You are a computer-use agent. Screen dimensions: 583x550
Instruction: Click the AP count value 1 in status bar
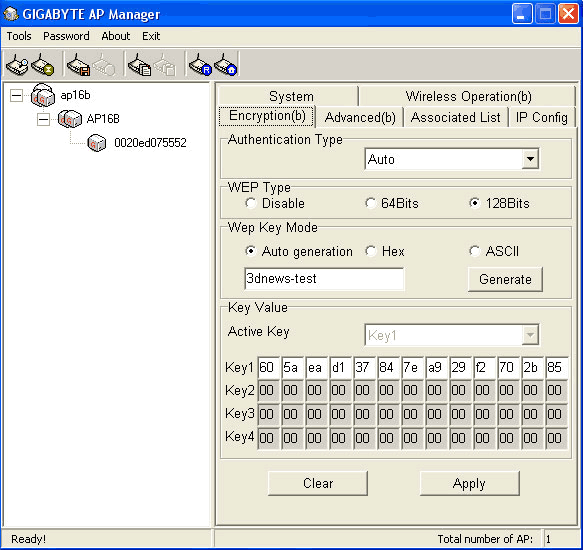548,539
